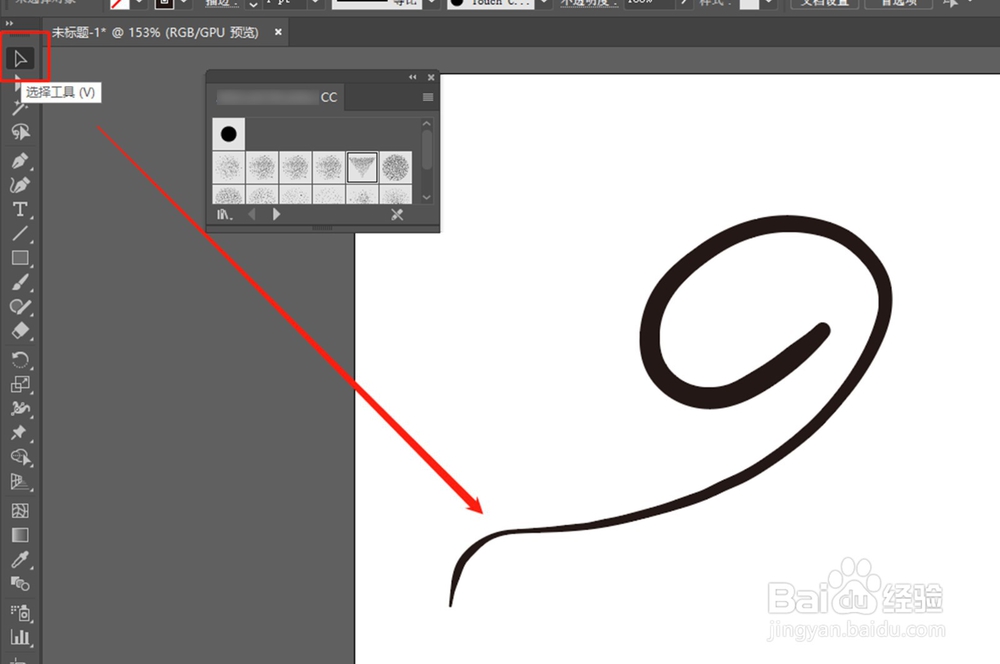Select the Rotate tool
Viewport: 1000px width, 664px height.
click(20, 360)
